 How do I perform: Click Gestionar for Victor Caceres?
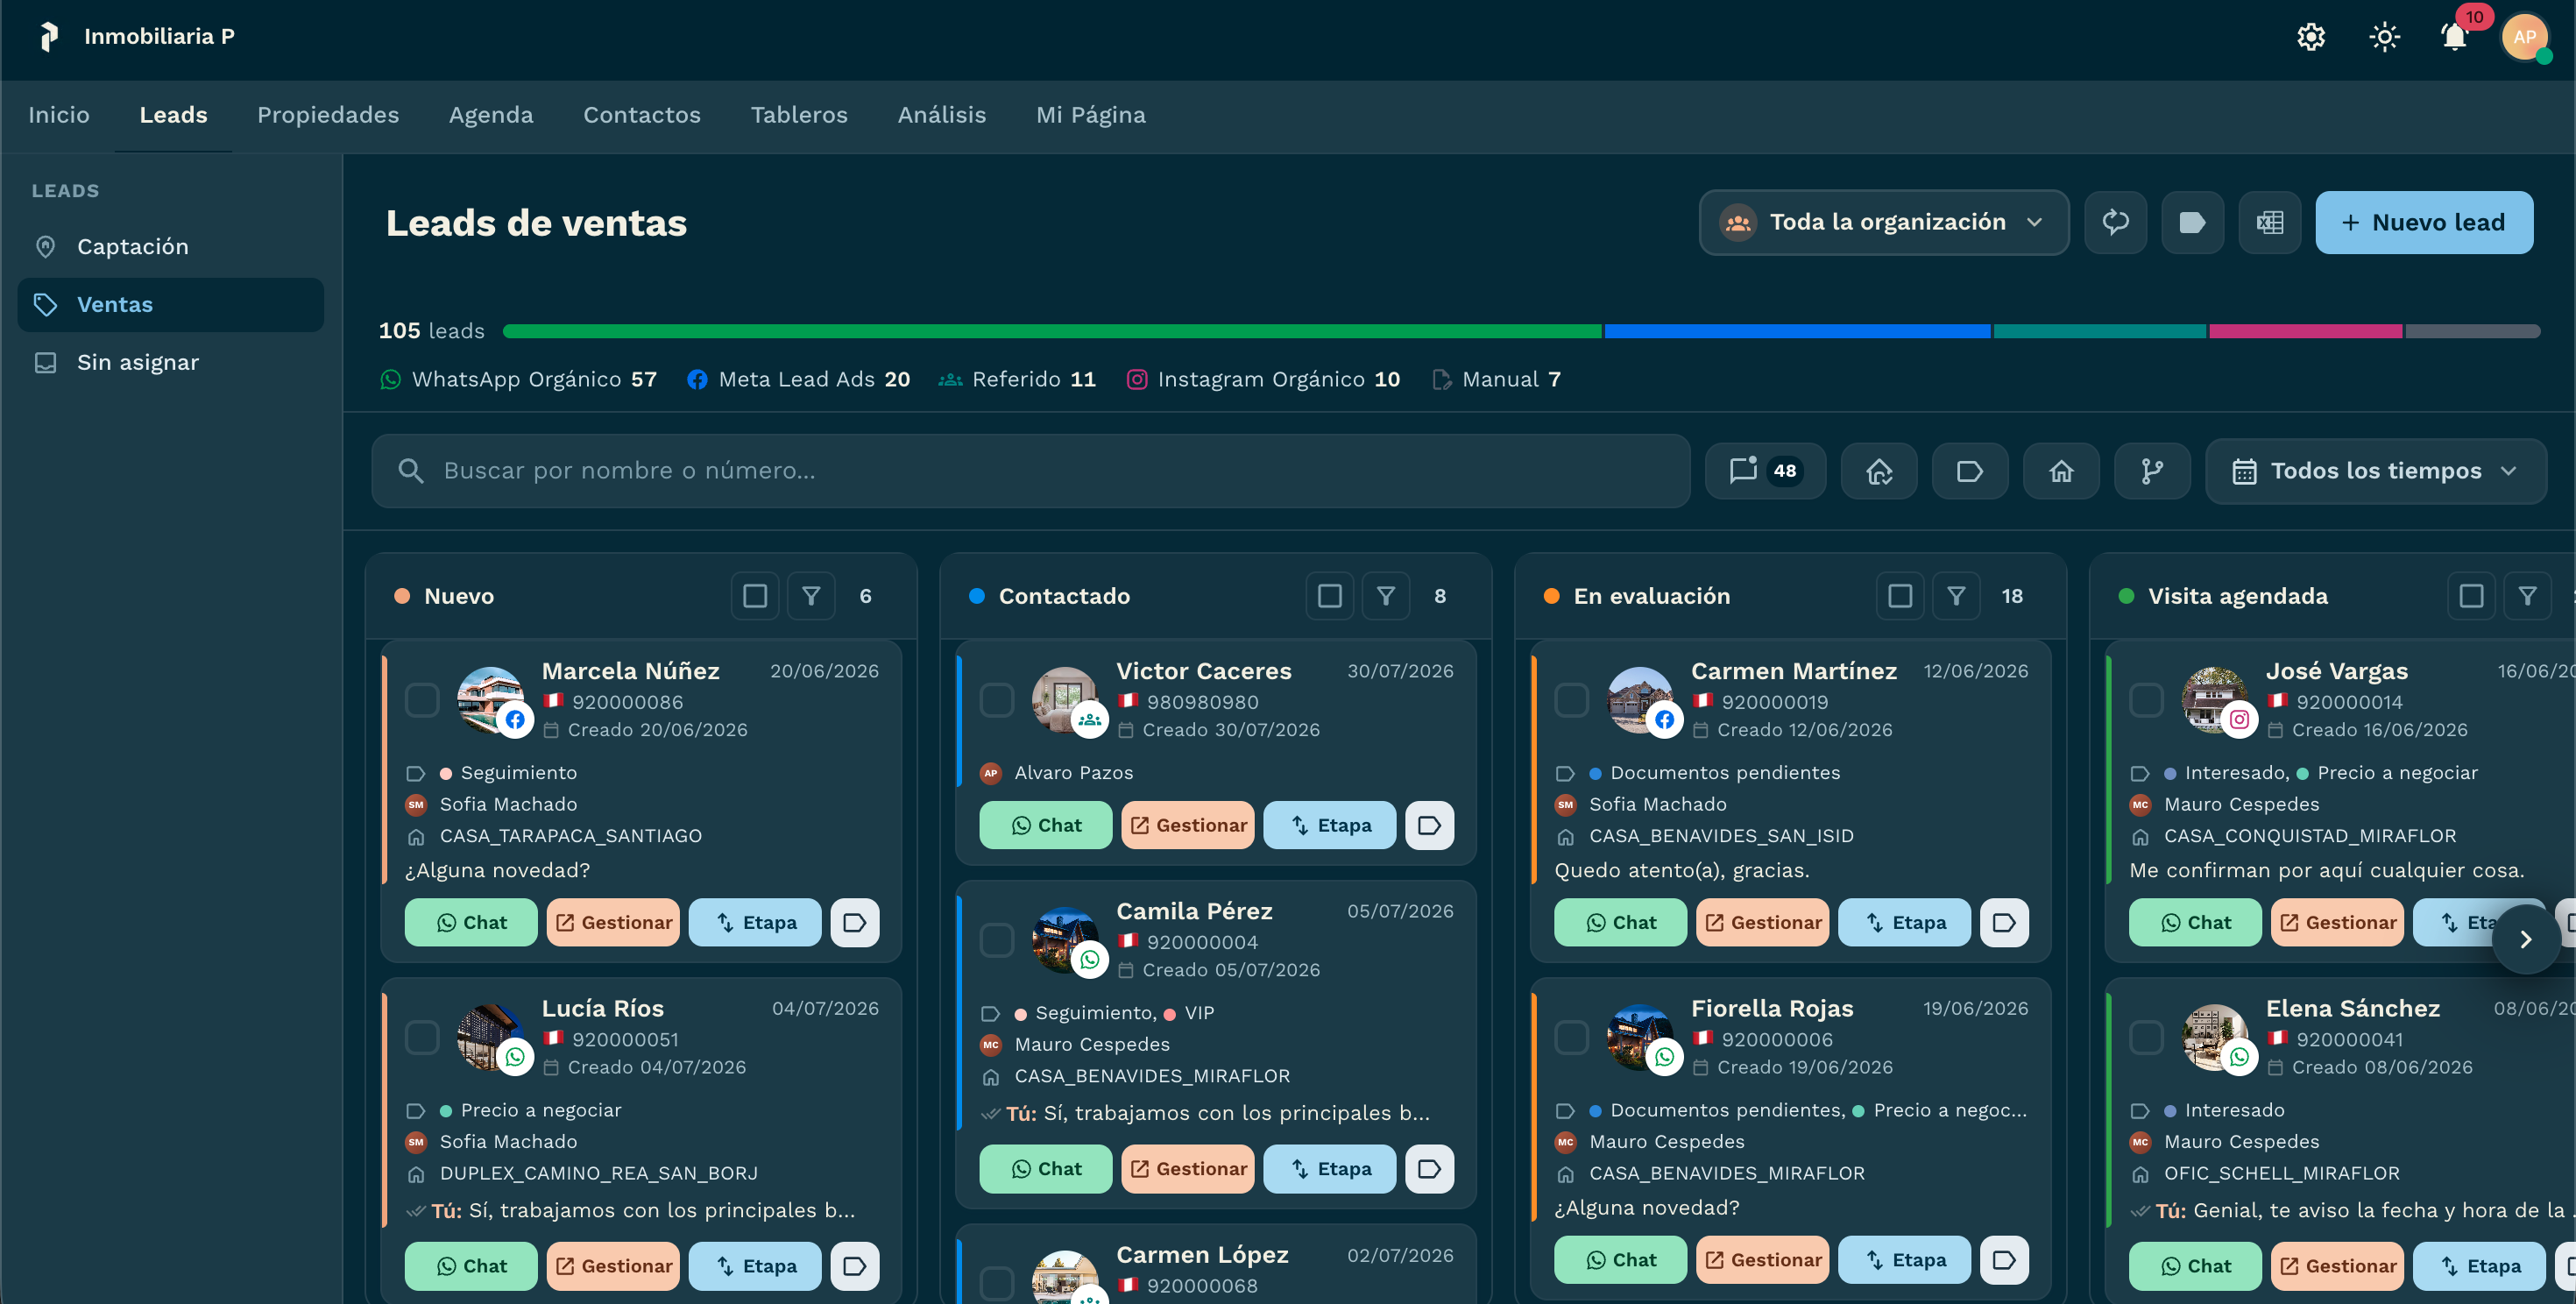(1187, 825)
